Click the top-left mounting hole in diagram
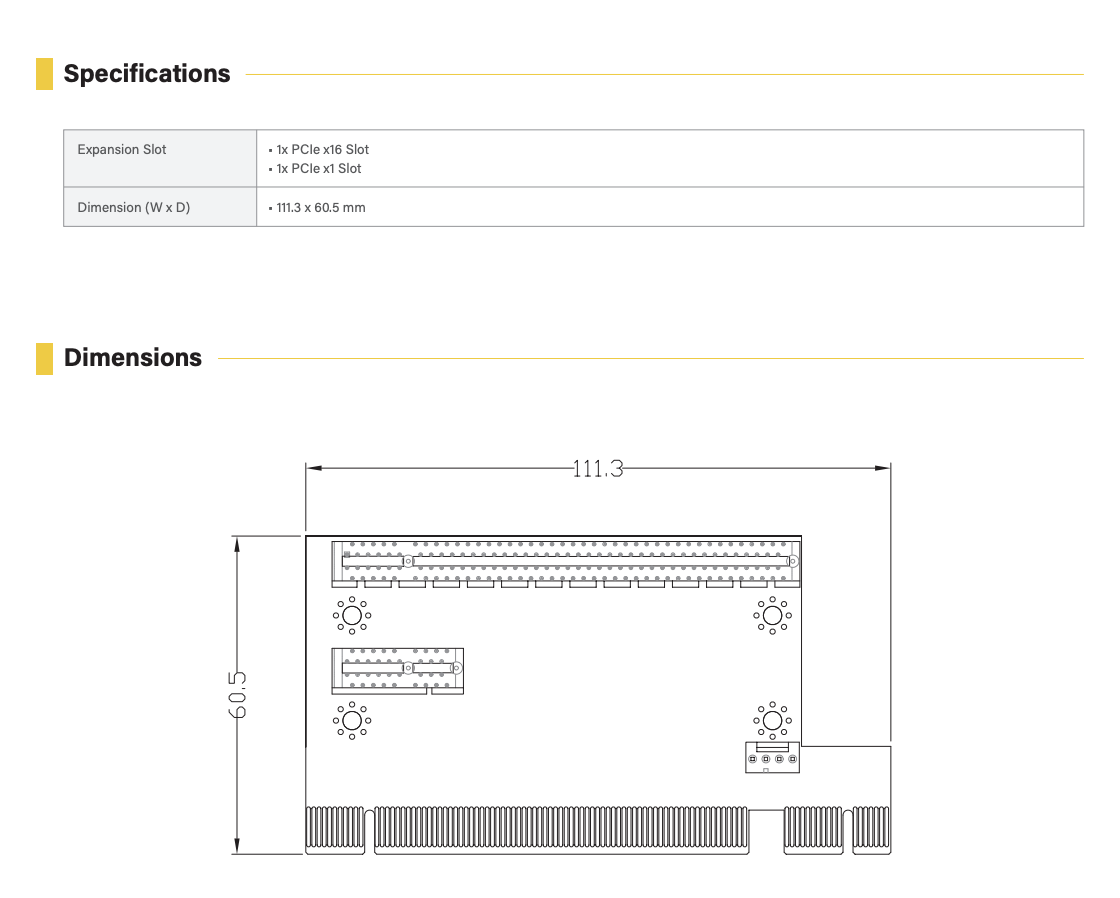This screenshot has width=1120, height=898. point(351,615)
